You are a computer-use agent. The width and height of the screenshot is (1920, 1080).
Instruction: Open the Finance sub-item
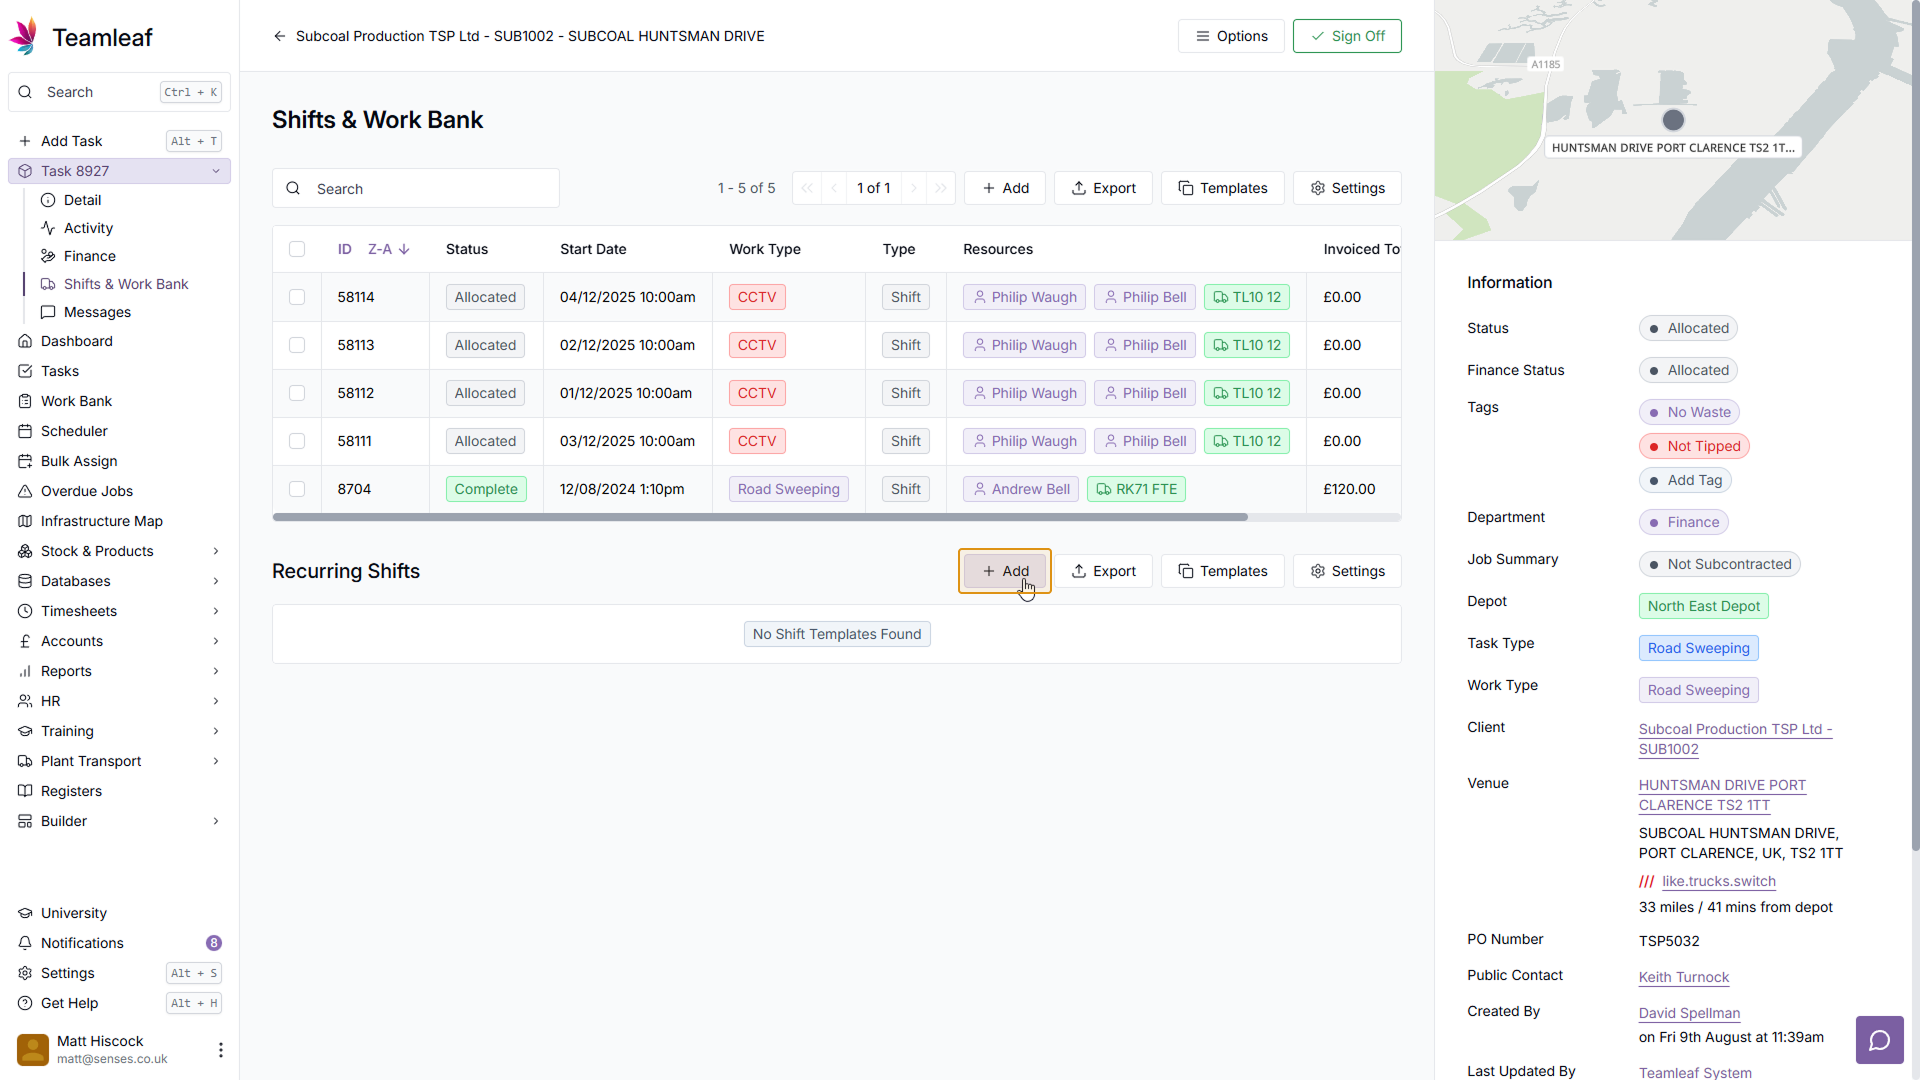coord(89,256)
